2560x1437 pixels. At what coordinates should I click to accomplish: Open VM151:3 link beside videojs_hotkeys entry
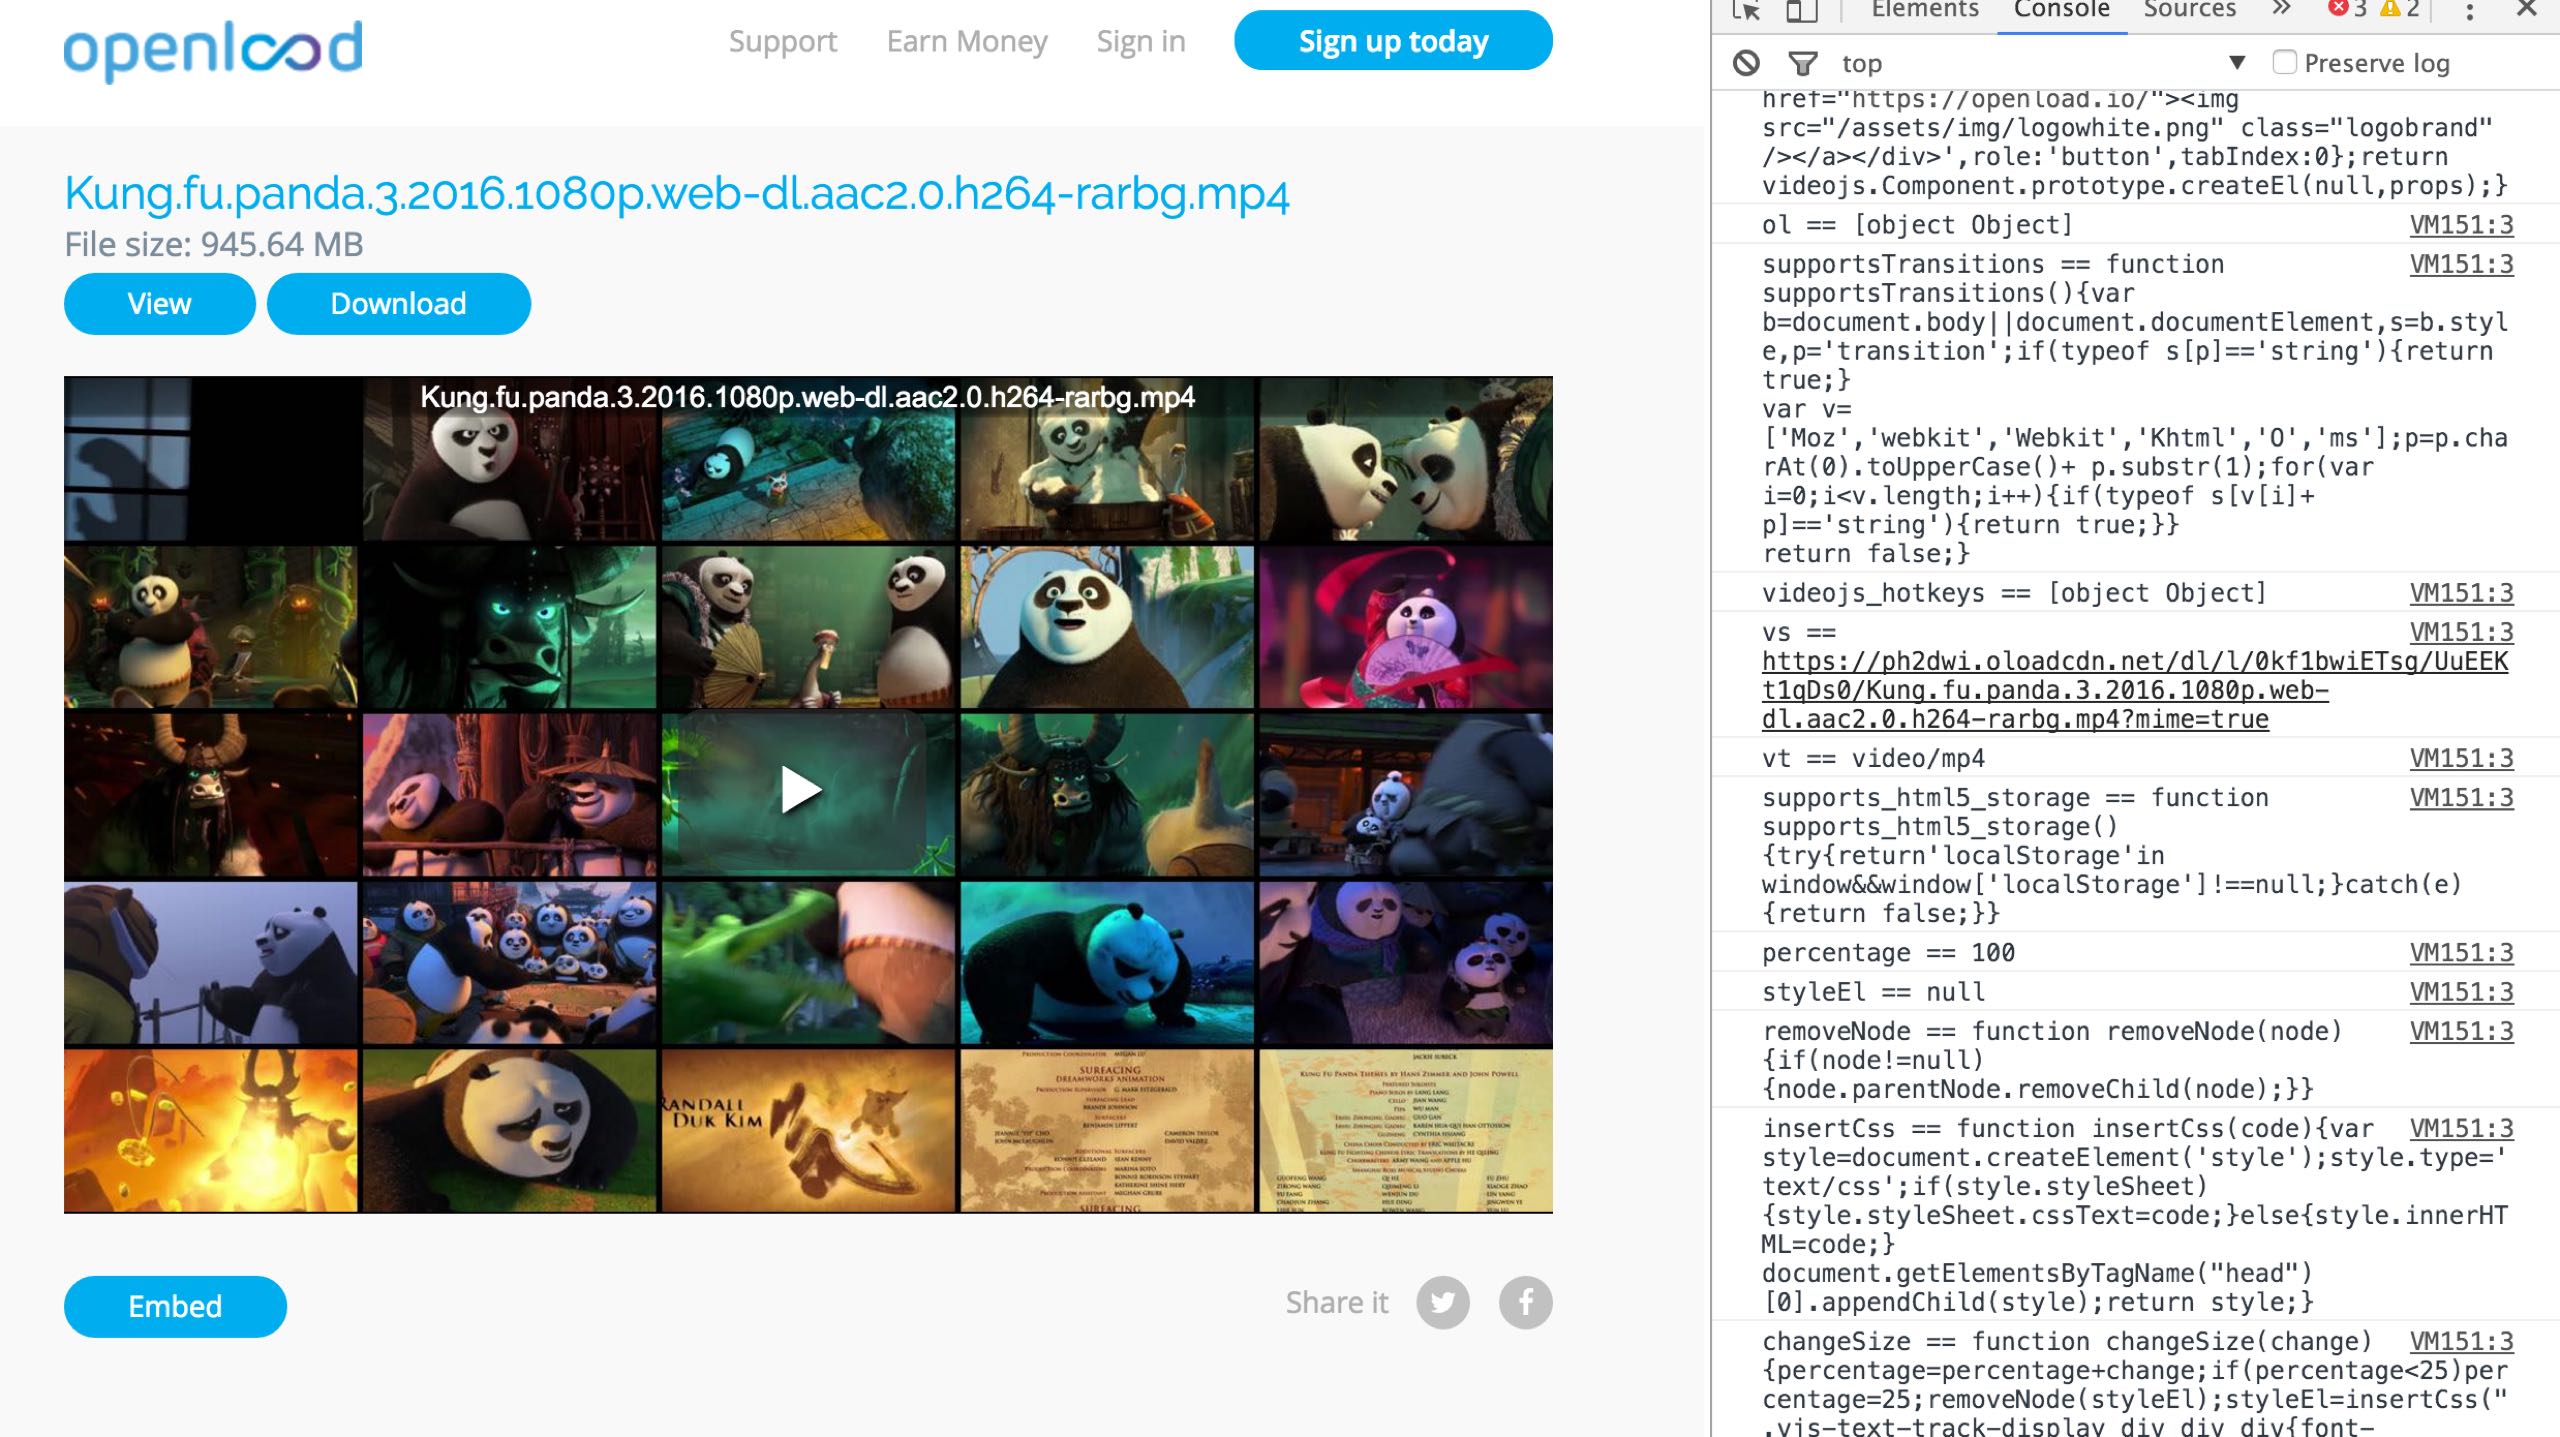click(x=2461, y=593)
